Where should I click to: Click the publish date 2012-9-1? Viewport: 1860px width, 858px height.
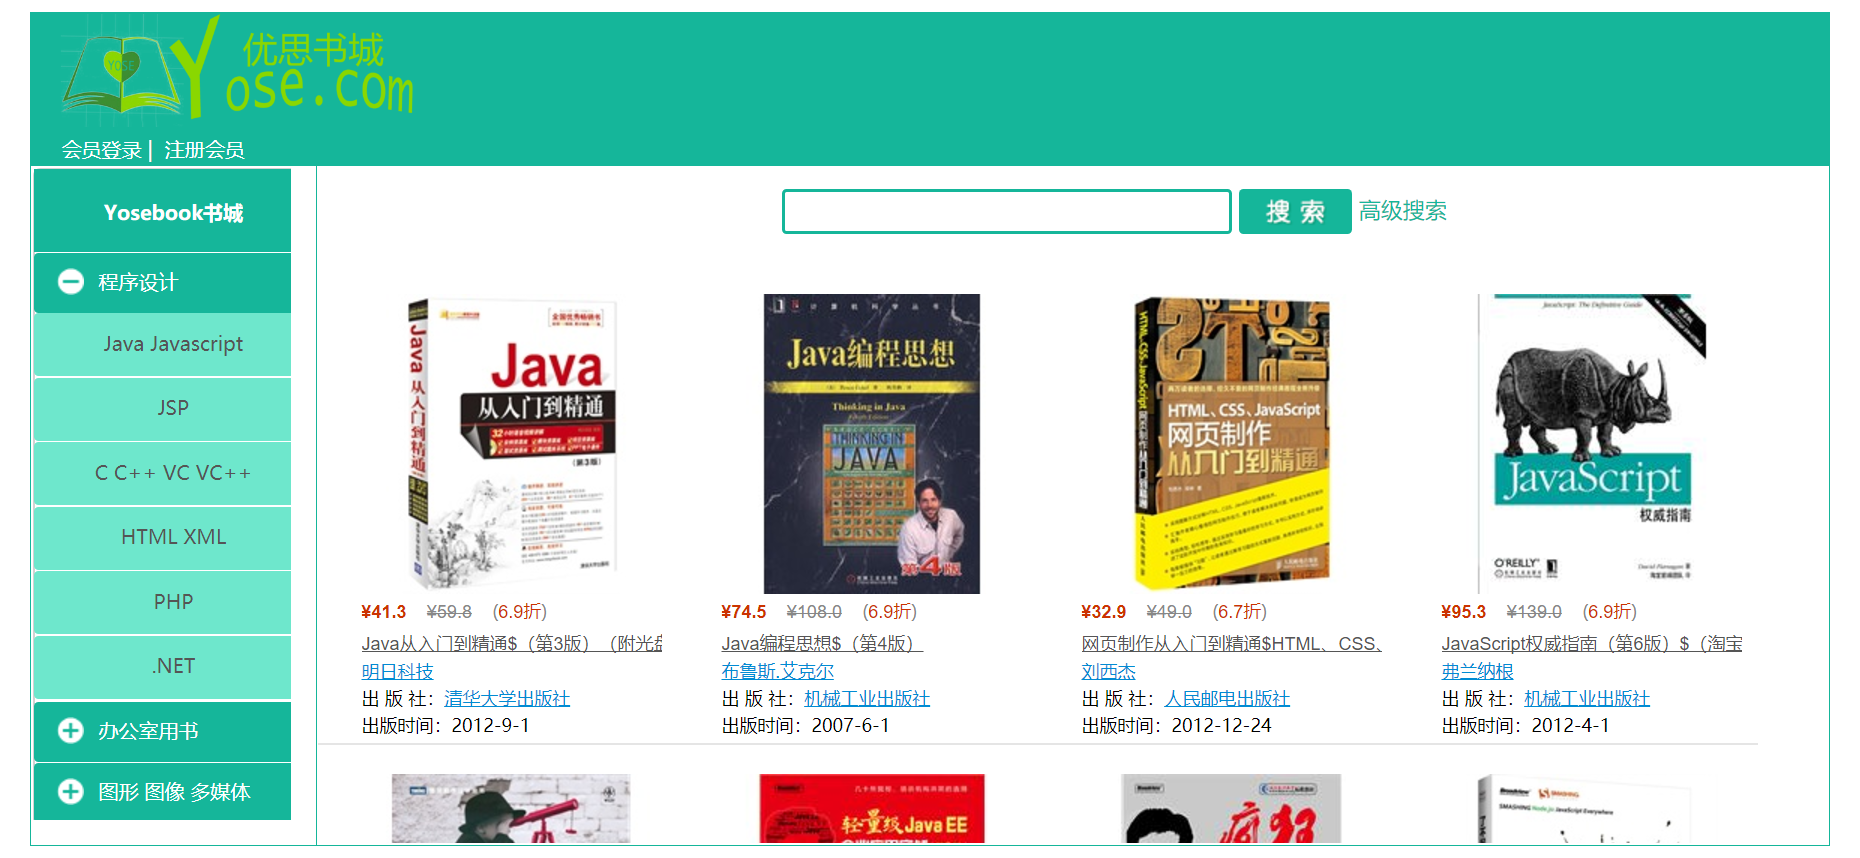pyautogui.click(x=490, y=726)
